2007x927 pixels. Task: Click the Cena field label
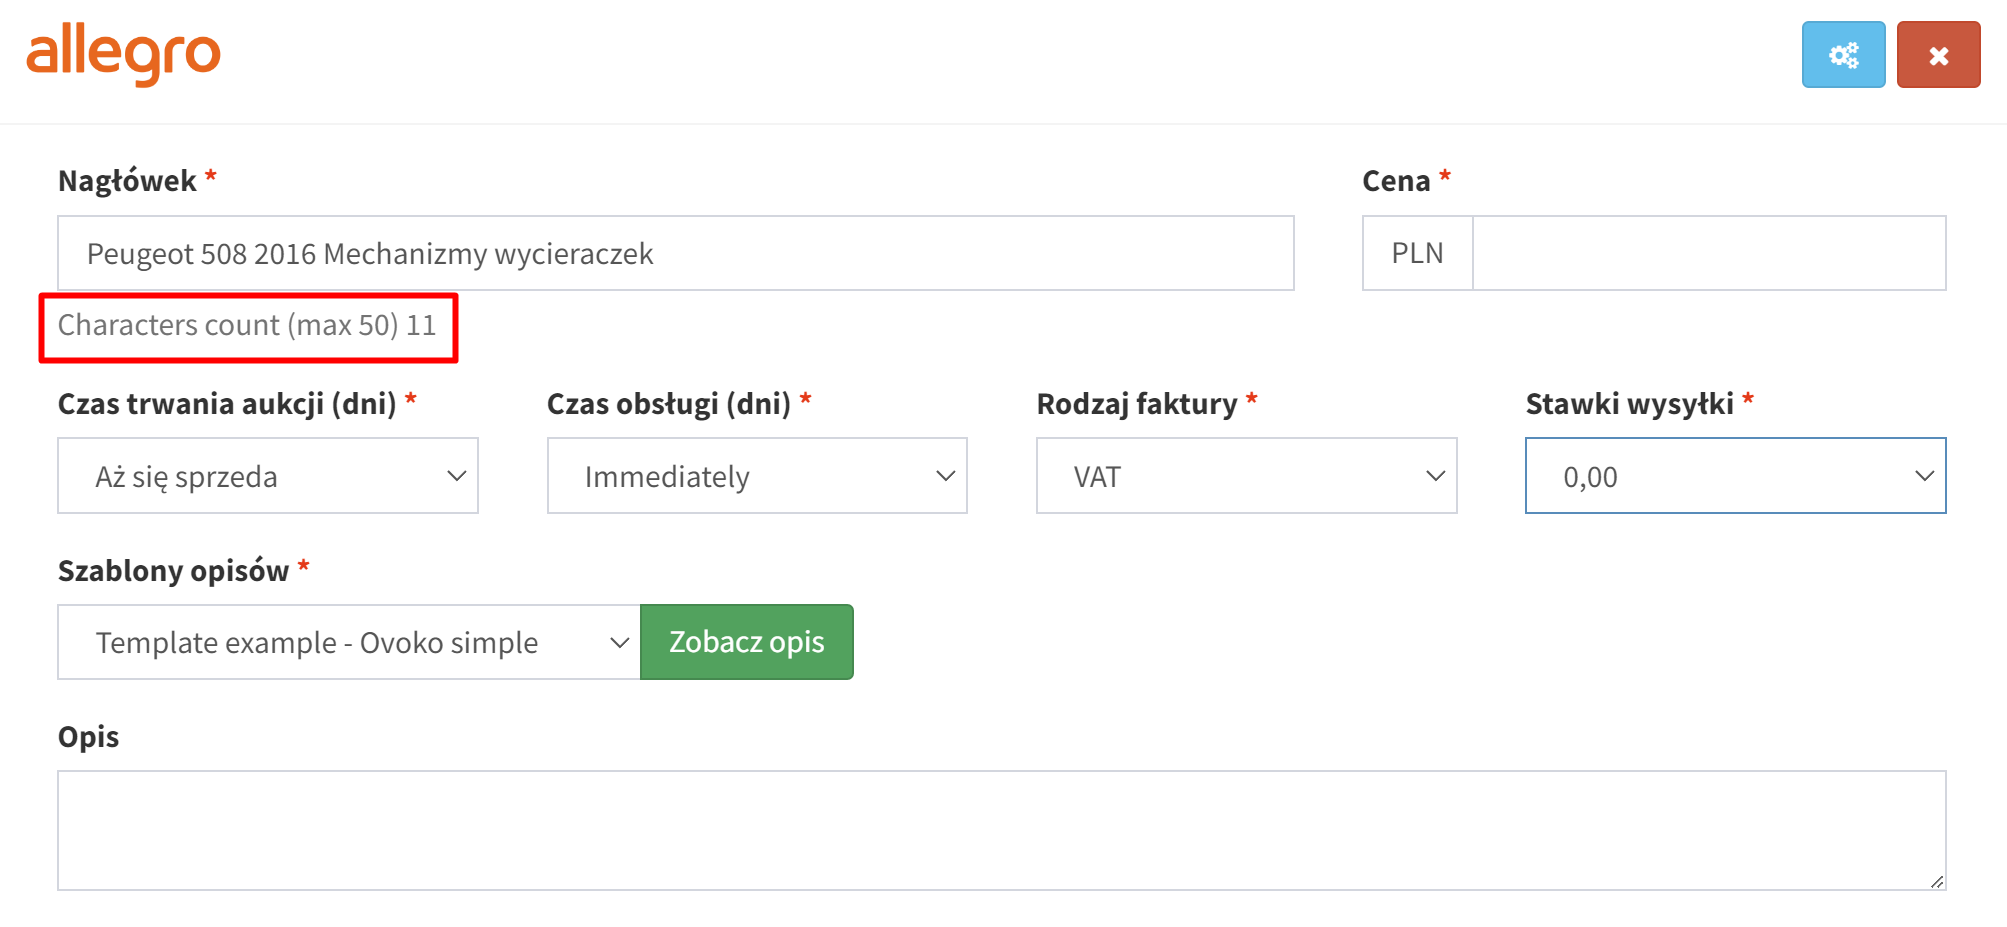pyautogui.click(x=1396, y=181)
